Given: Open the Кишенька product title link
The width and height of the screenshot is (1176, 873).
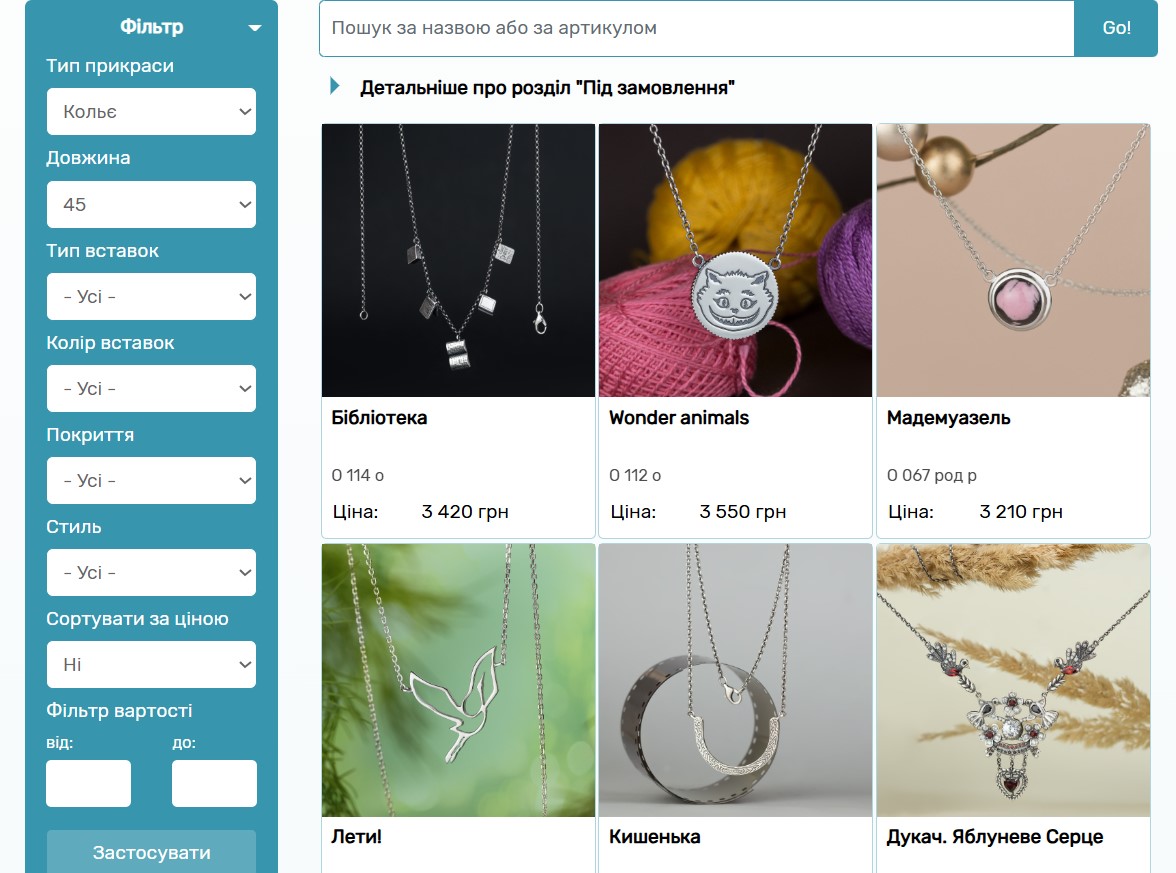Looking at the screenshot, I should [655, 837].
